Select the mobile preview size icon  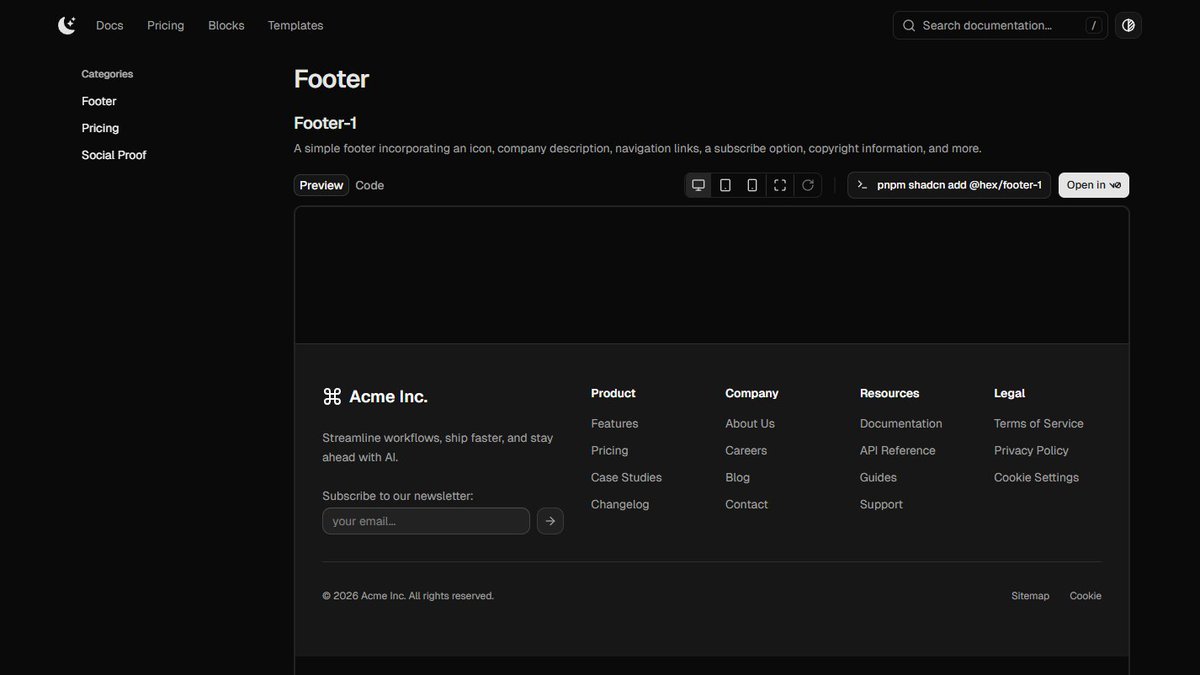752,185
